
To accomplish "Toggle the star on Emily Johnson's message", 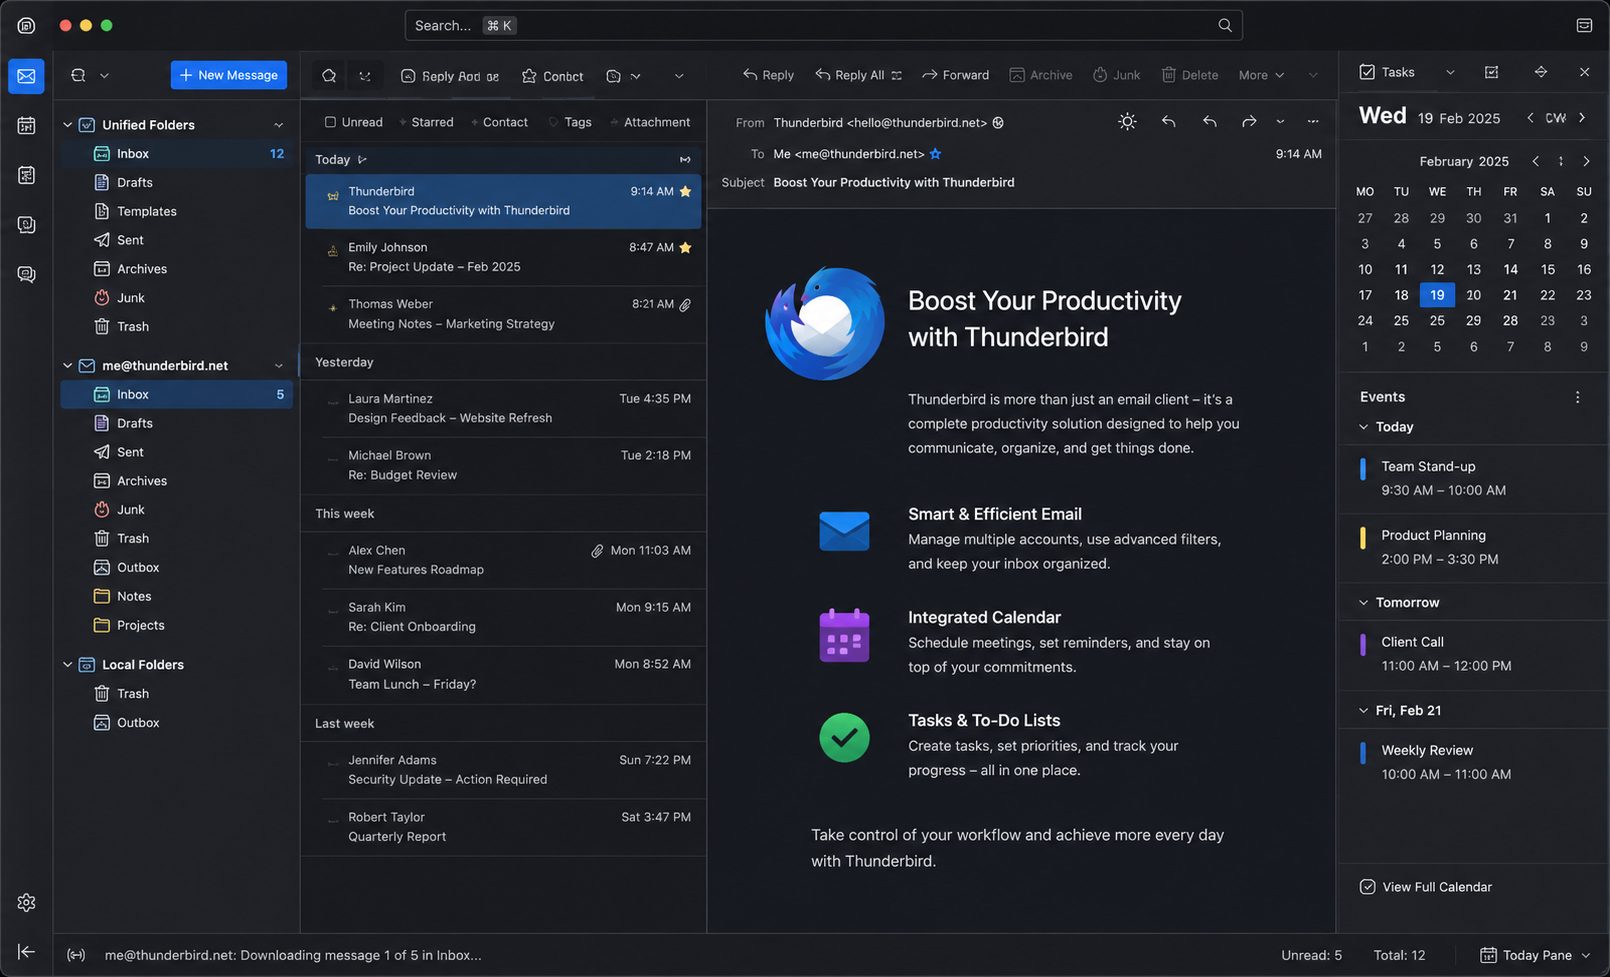I will click(x=685, y=247).
